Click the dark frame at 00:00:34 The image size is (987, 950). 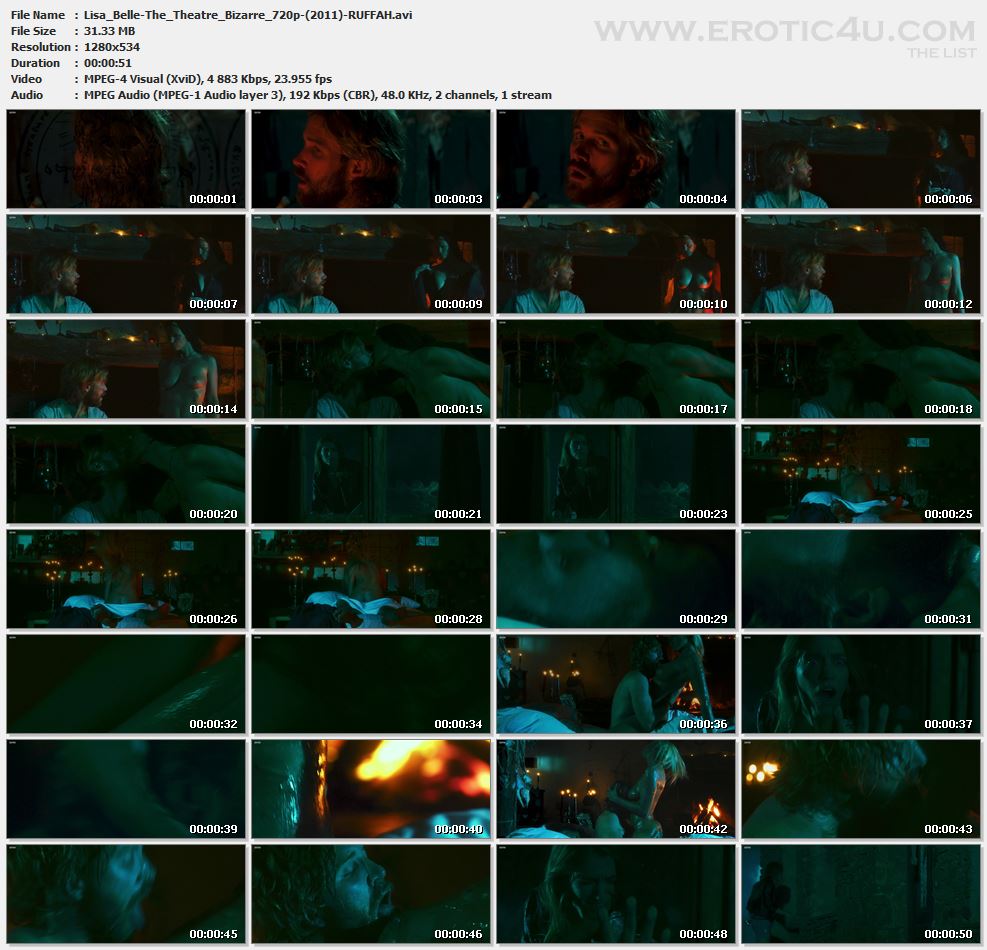pos(371,684)
